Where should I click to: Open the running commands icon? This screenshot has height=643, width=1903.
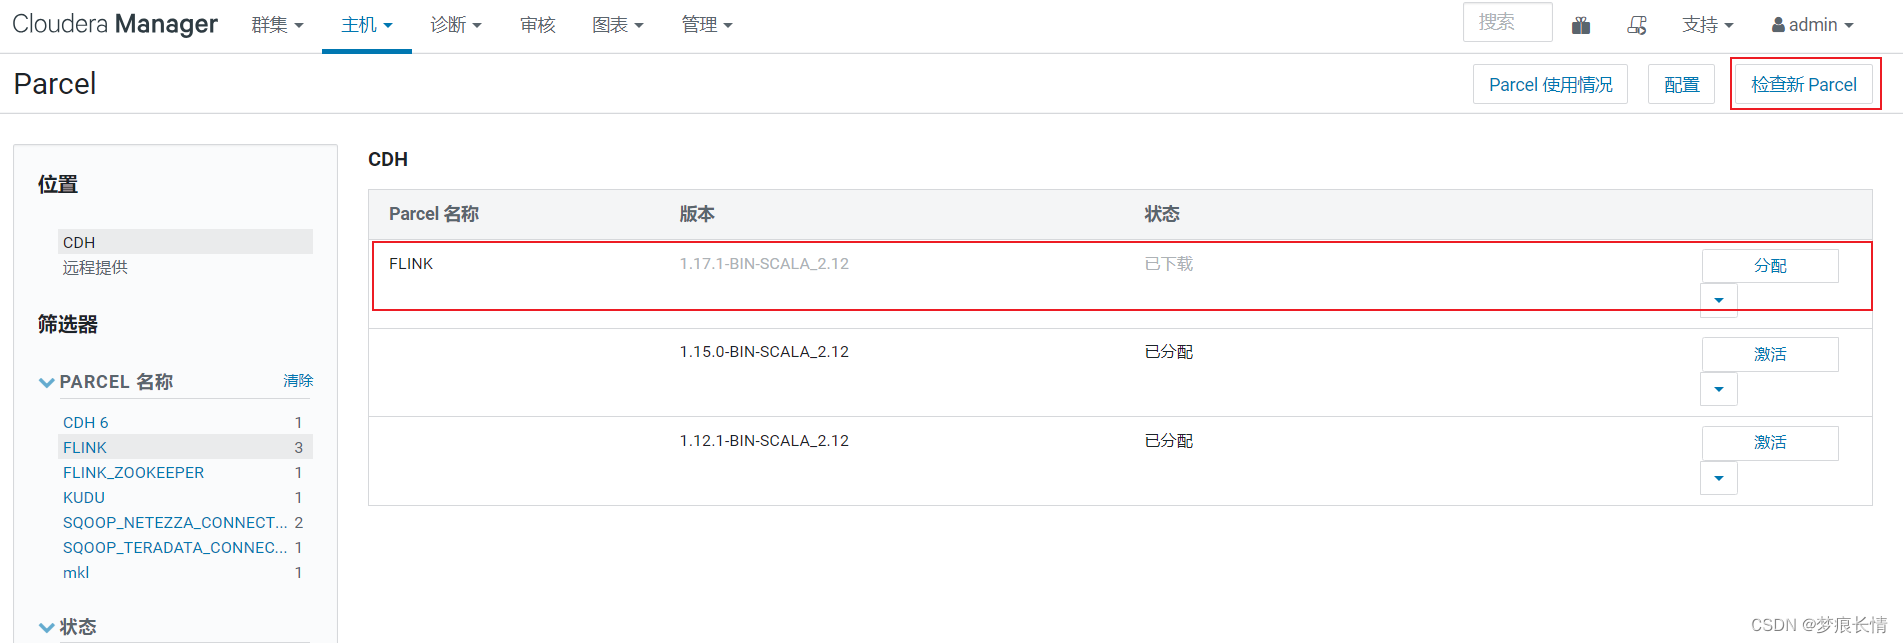click(x=1637, y=25)
